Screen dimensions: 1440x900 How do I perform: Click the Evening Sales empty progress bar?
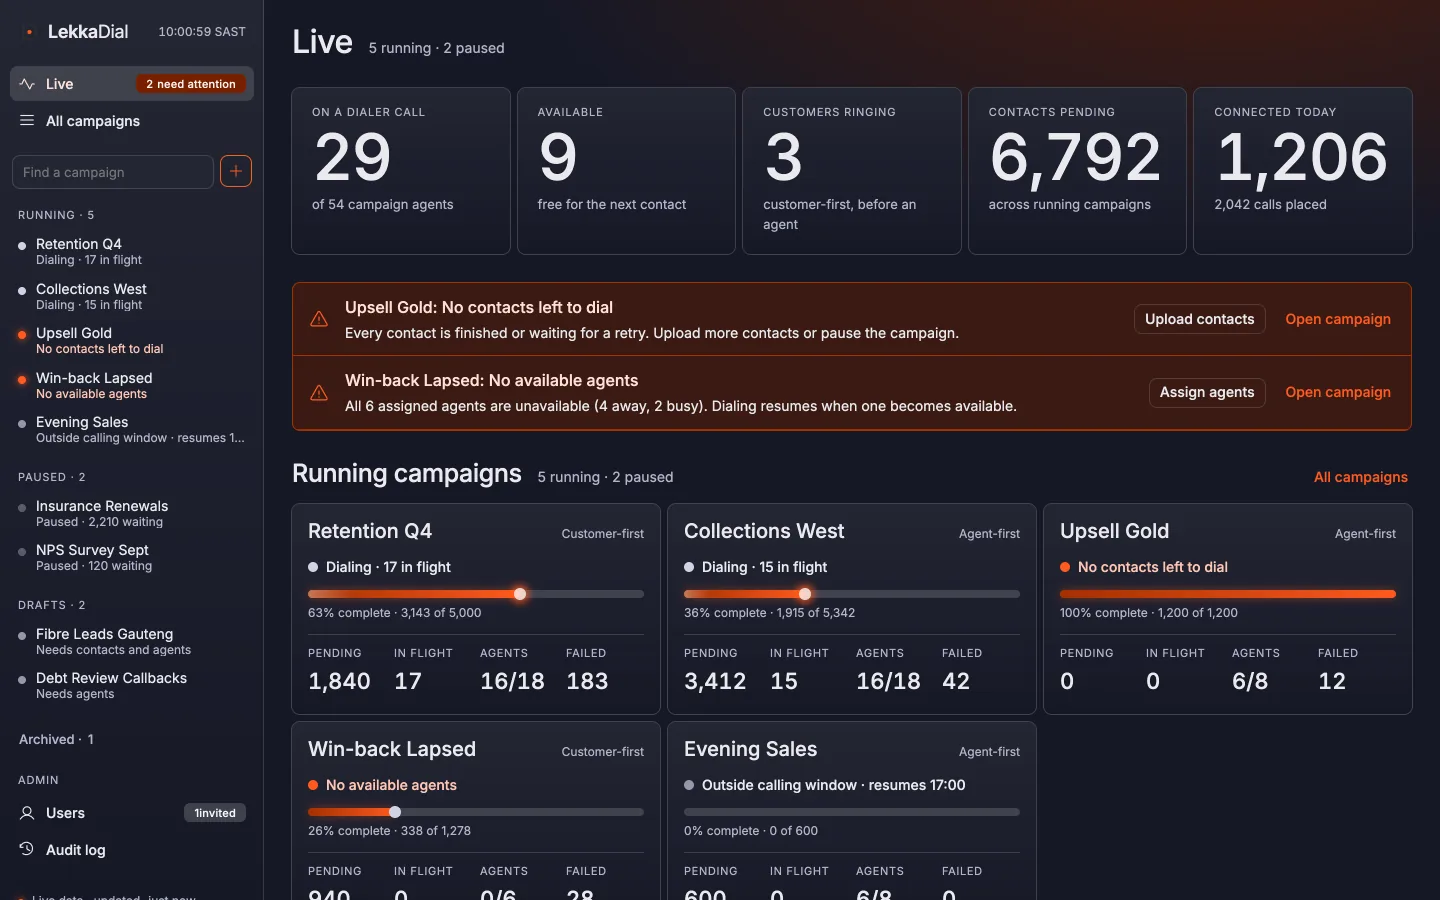pyautogui.click(x=852, y=812)
